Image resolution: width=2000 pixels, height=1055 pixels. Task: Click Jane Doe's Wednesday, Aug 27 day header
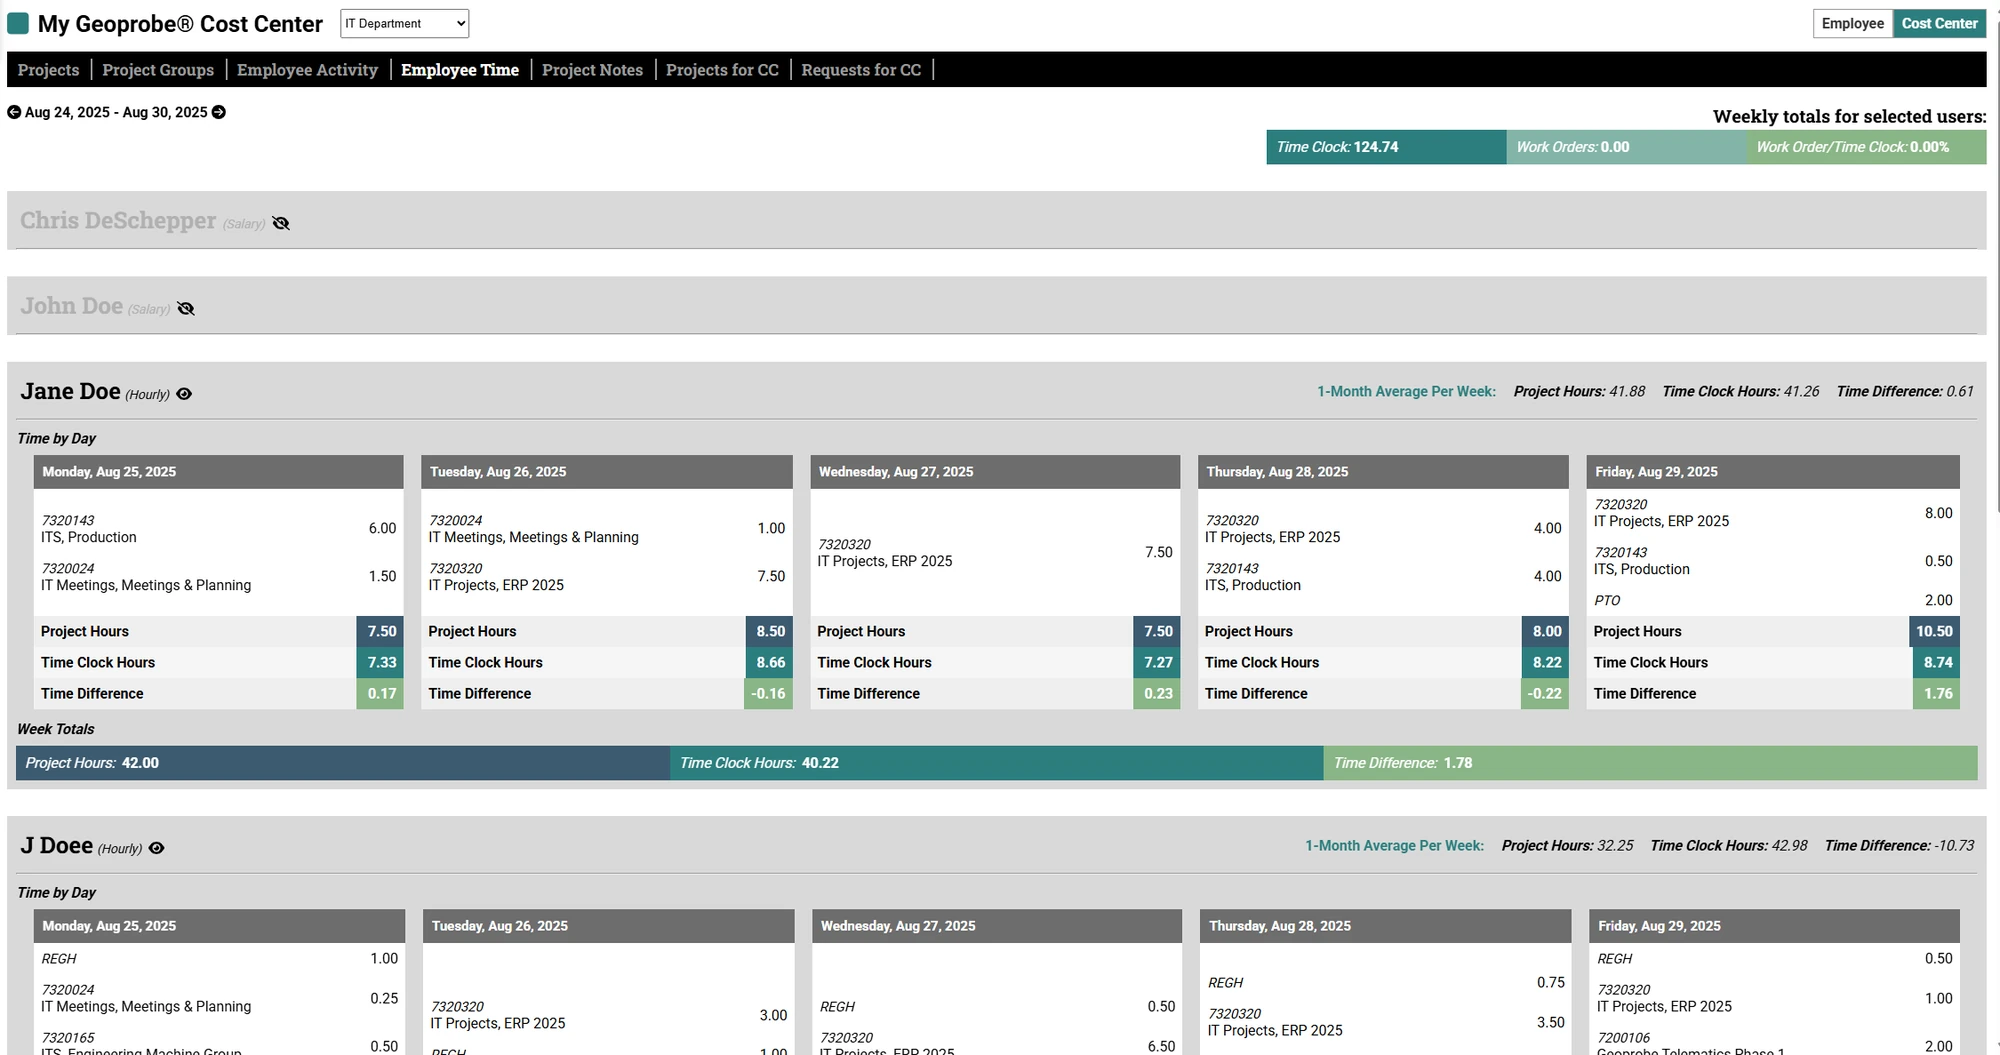[x=995, y=472]
